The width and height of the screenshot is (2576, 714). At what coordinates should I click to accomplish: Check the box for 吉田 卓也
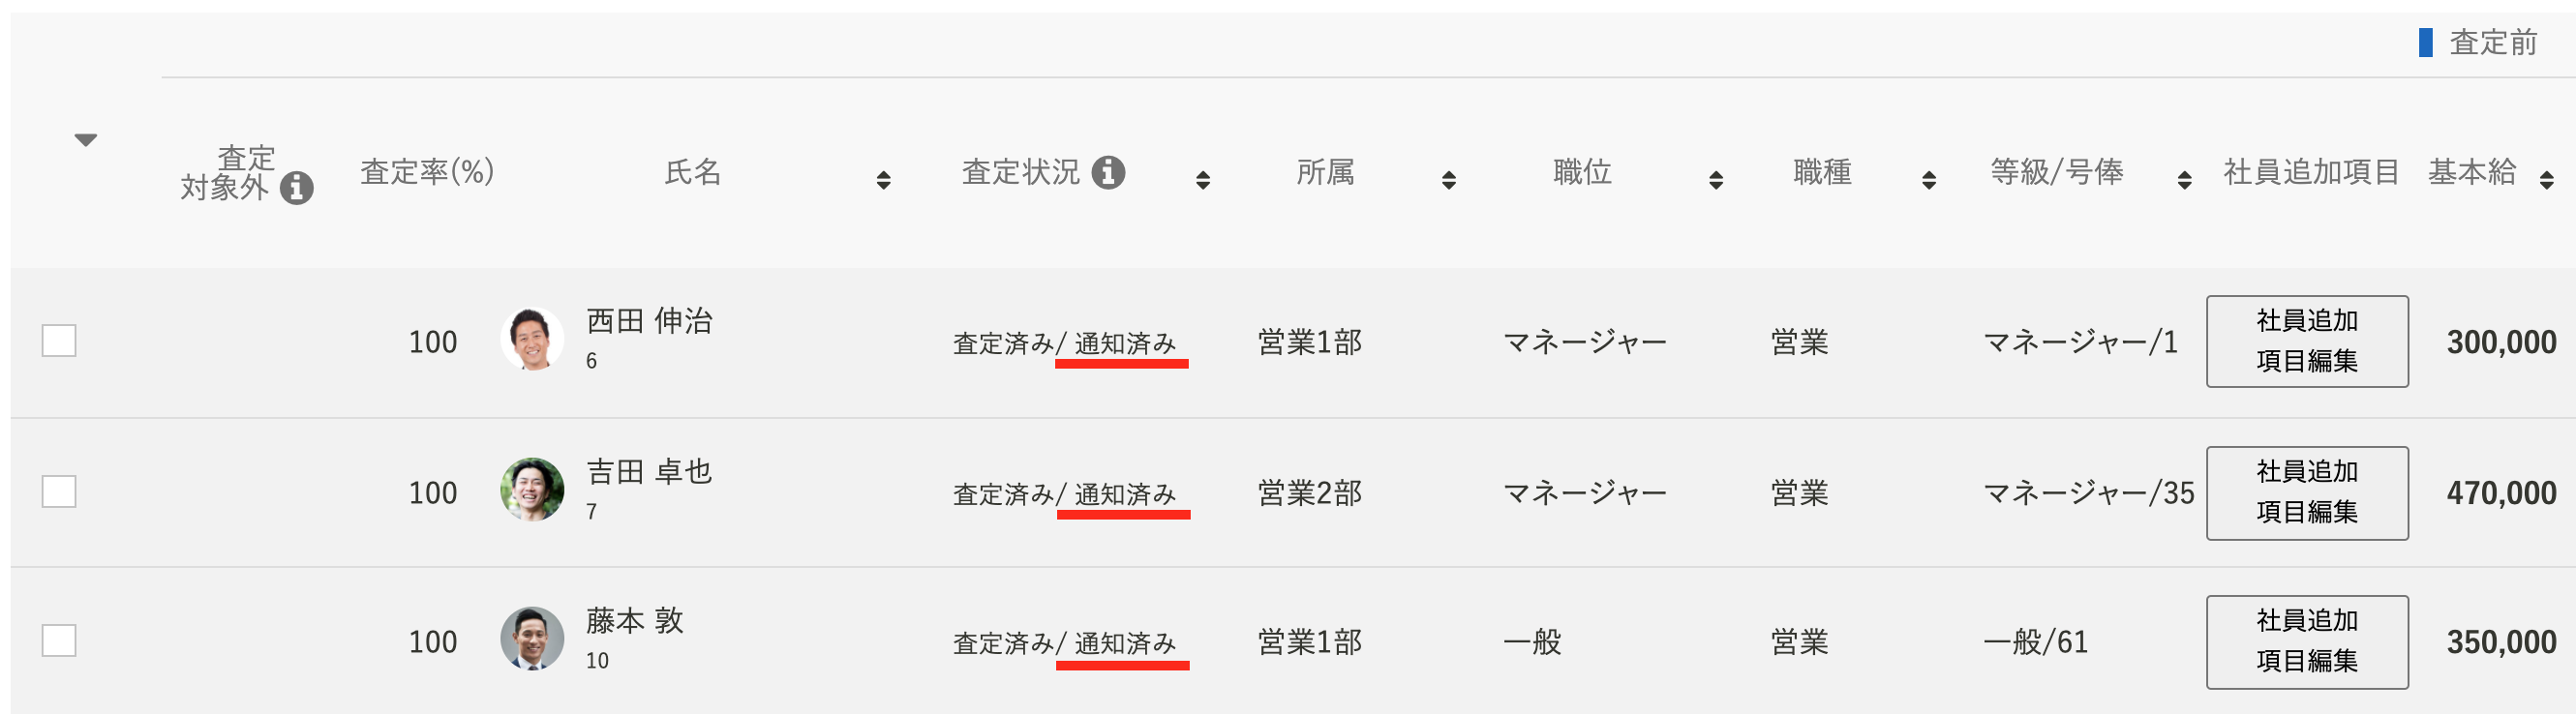click(59, 491)
